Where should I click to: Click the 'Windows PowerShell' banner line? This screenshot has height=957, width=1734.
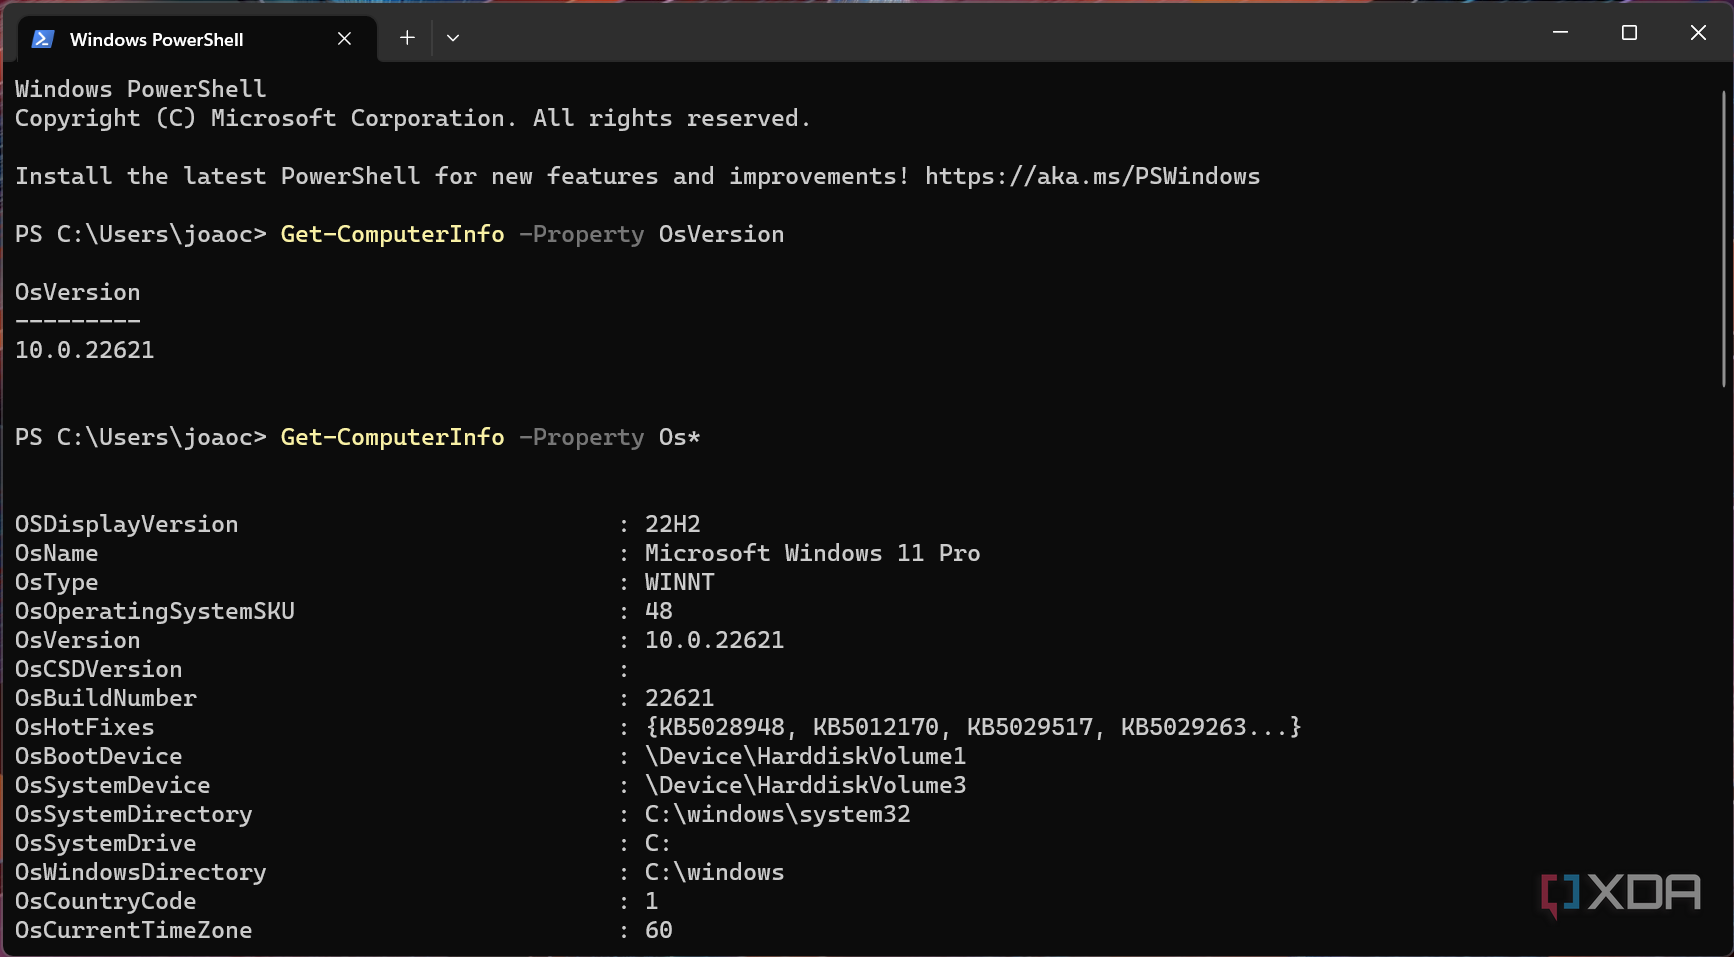[141, 89]
